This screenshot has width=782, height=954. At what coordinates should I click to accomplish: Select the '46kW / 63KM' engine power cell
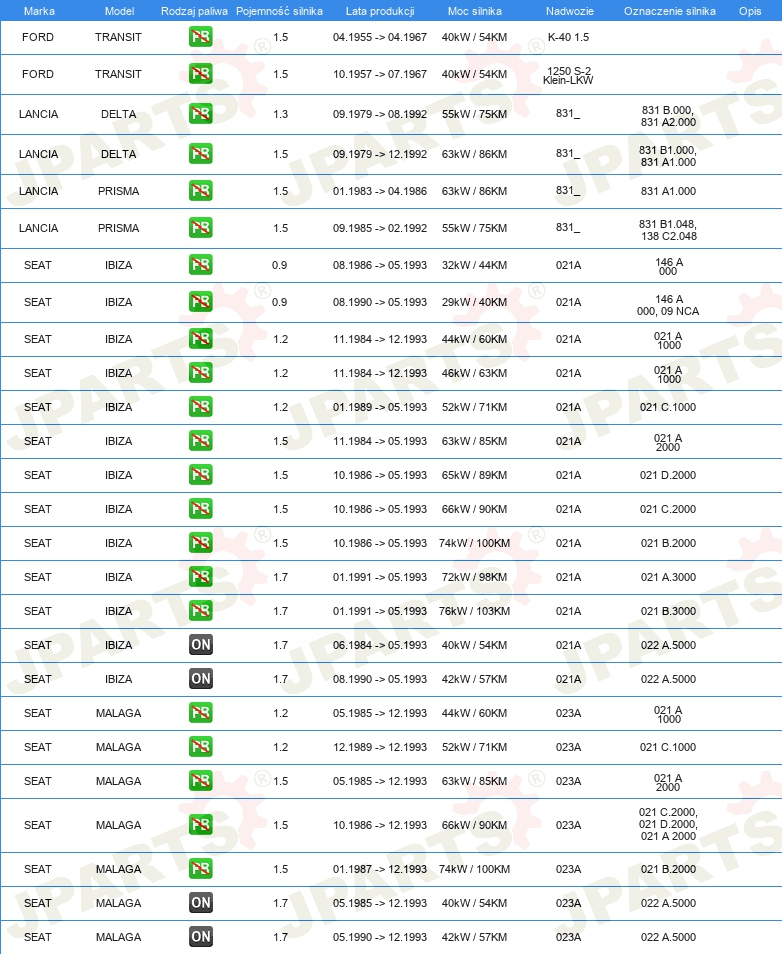pos(475,373)
